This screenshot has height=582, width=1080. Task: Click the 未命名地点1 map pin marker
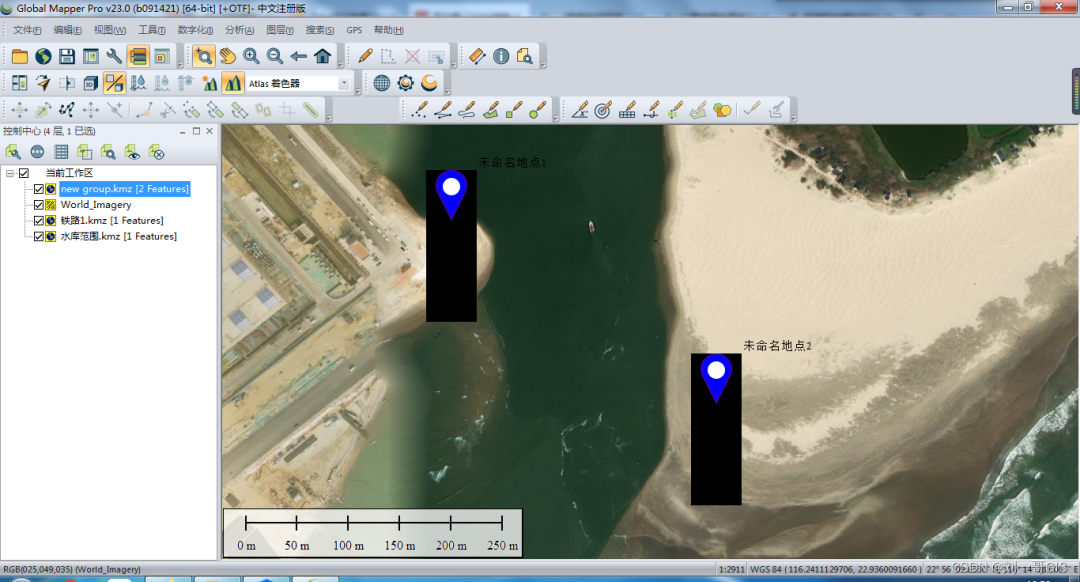point(451,195)
